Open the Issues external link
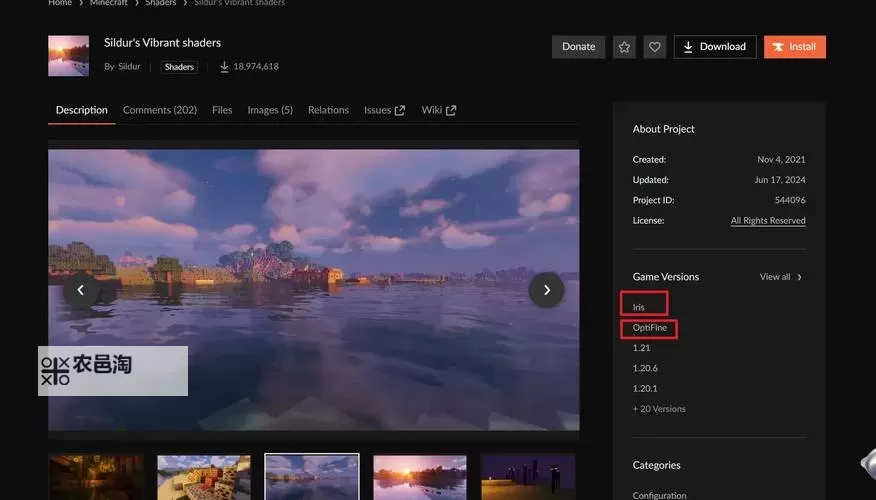The height and width of the screenshot is (500, 876). 384,110
